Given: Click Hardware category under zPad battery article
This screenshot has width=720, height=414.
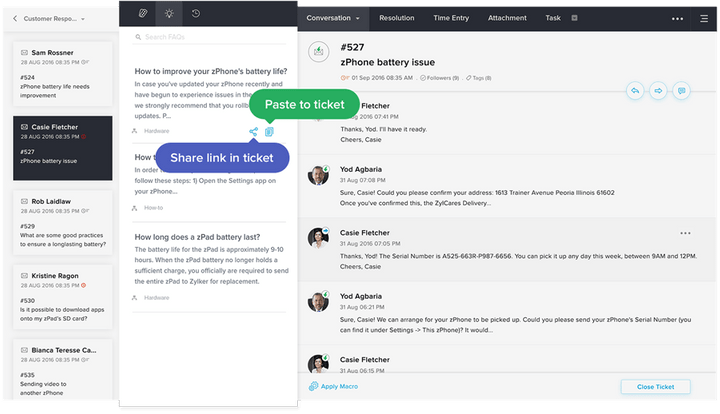Looking at the screenshot, I should click(157, 297).
